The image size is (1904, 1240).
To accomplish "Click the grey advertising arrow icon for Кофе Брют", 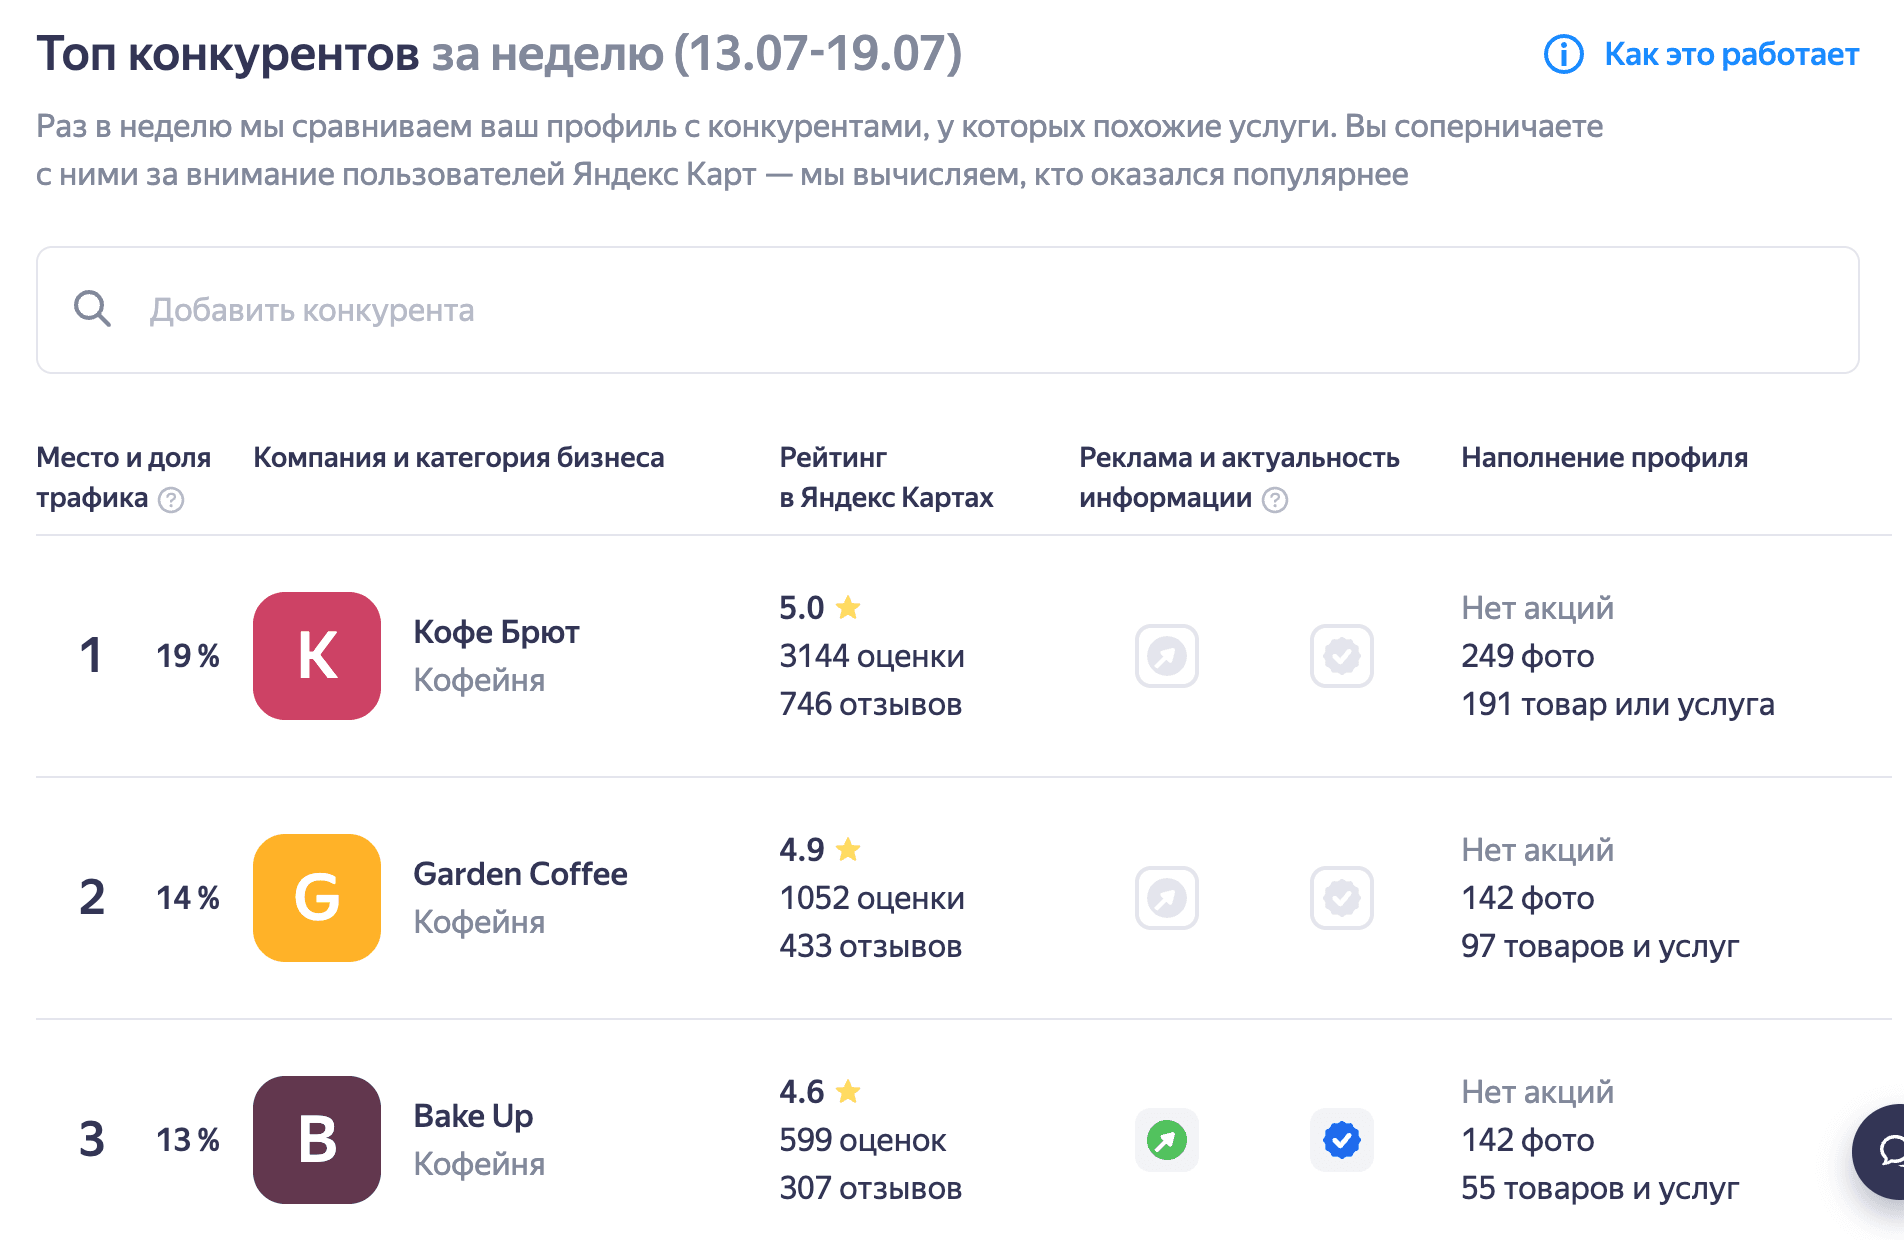I will (x=1167, y=656).
